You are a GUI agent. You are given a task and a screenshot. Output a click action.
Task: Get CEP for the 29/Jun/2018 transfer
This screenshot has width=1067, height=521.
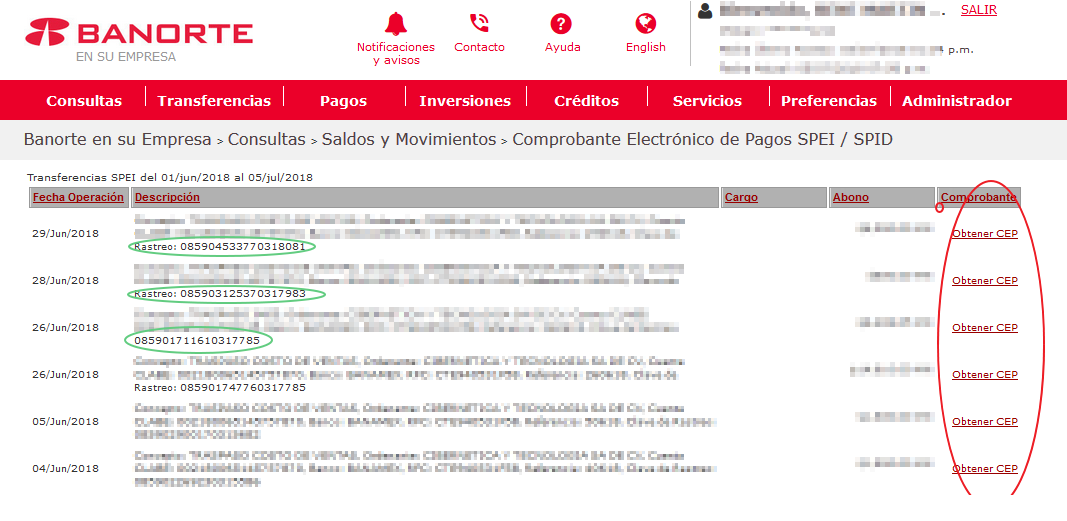click(x=985, y=233)
